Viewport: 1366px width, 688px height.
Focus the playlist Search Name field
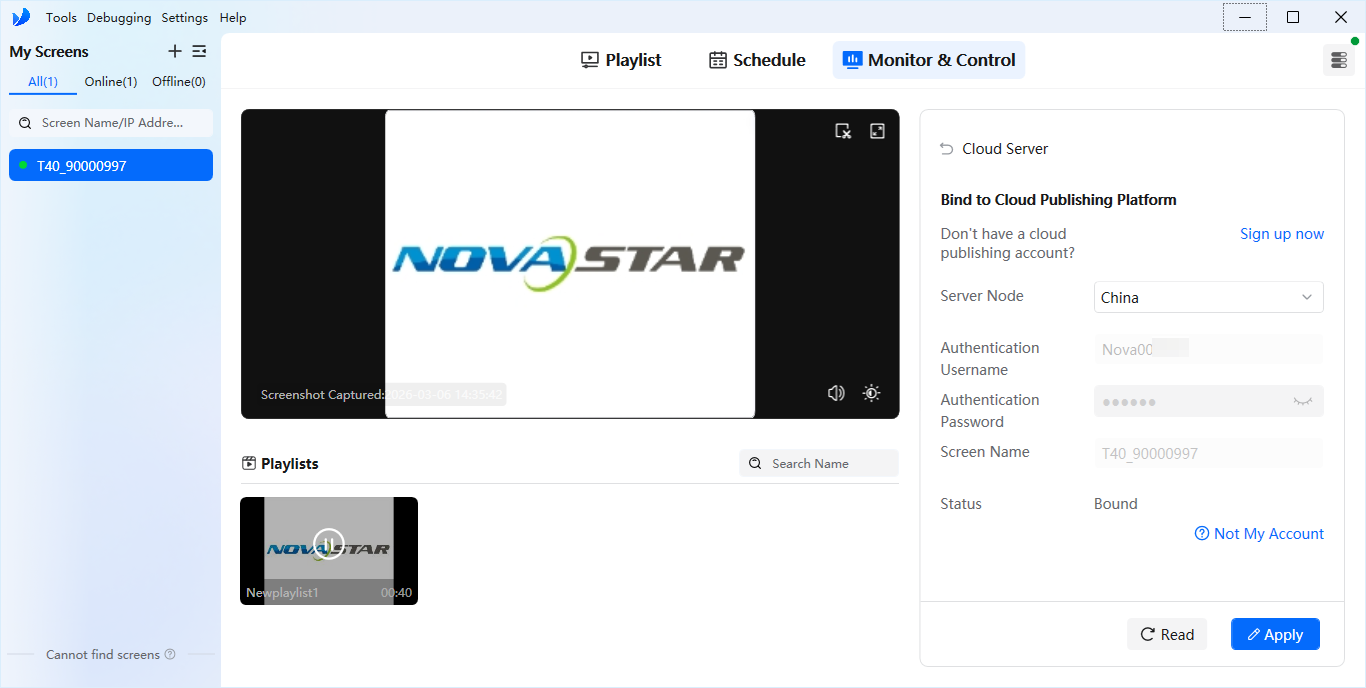[819, 463]
